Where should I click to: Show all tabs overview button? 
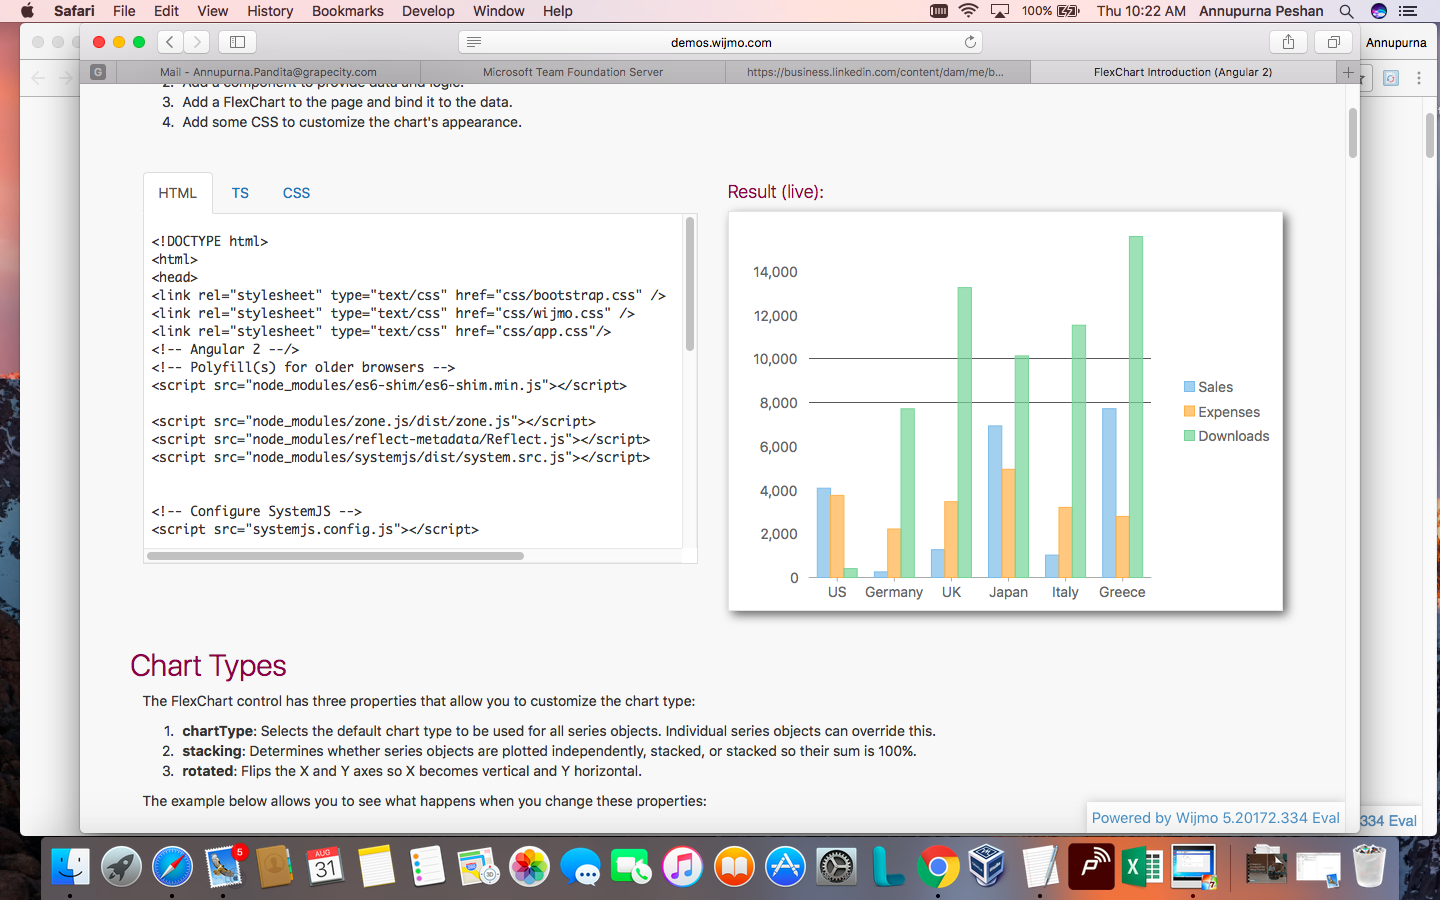[x=1333, y=42]
